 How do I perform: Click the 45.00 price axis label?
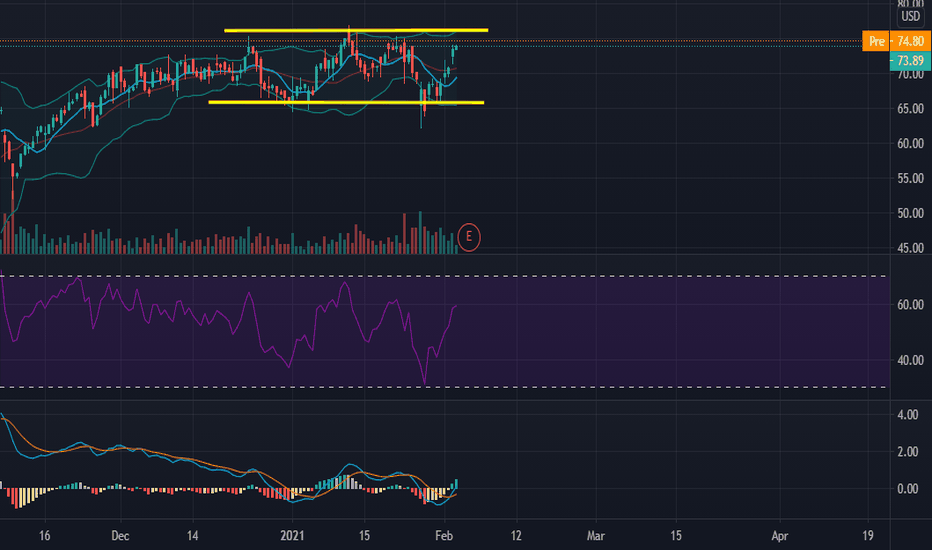910,248
